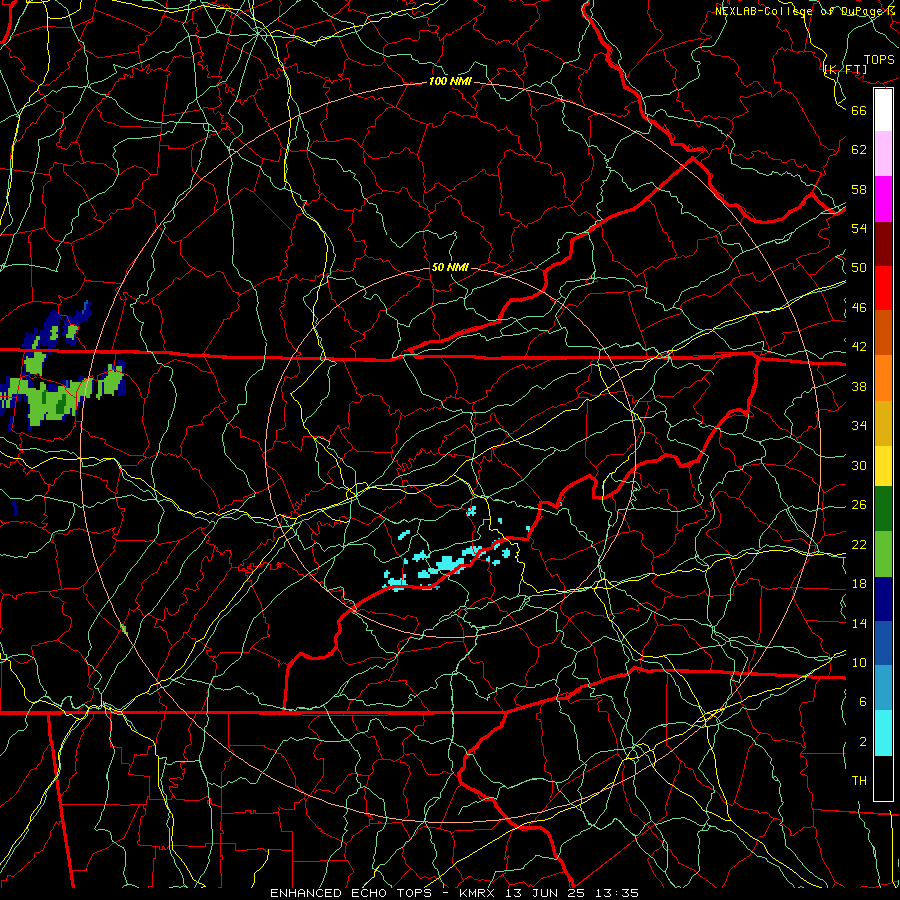Click the '13 JUN 25 13:35' timestamp
The height and width of the screenshot is (900, 900).
(x=572, y=893)
